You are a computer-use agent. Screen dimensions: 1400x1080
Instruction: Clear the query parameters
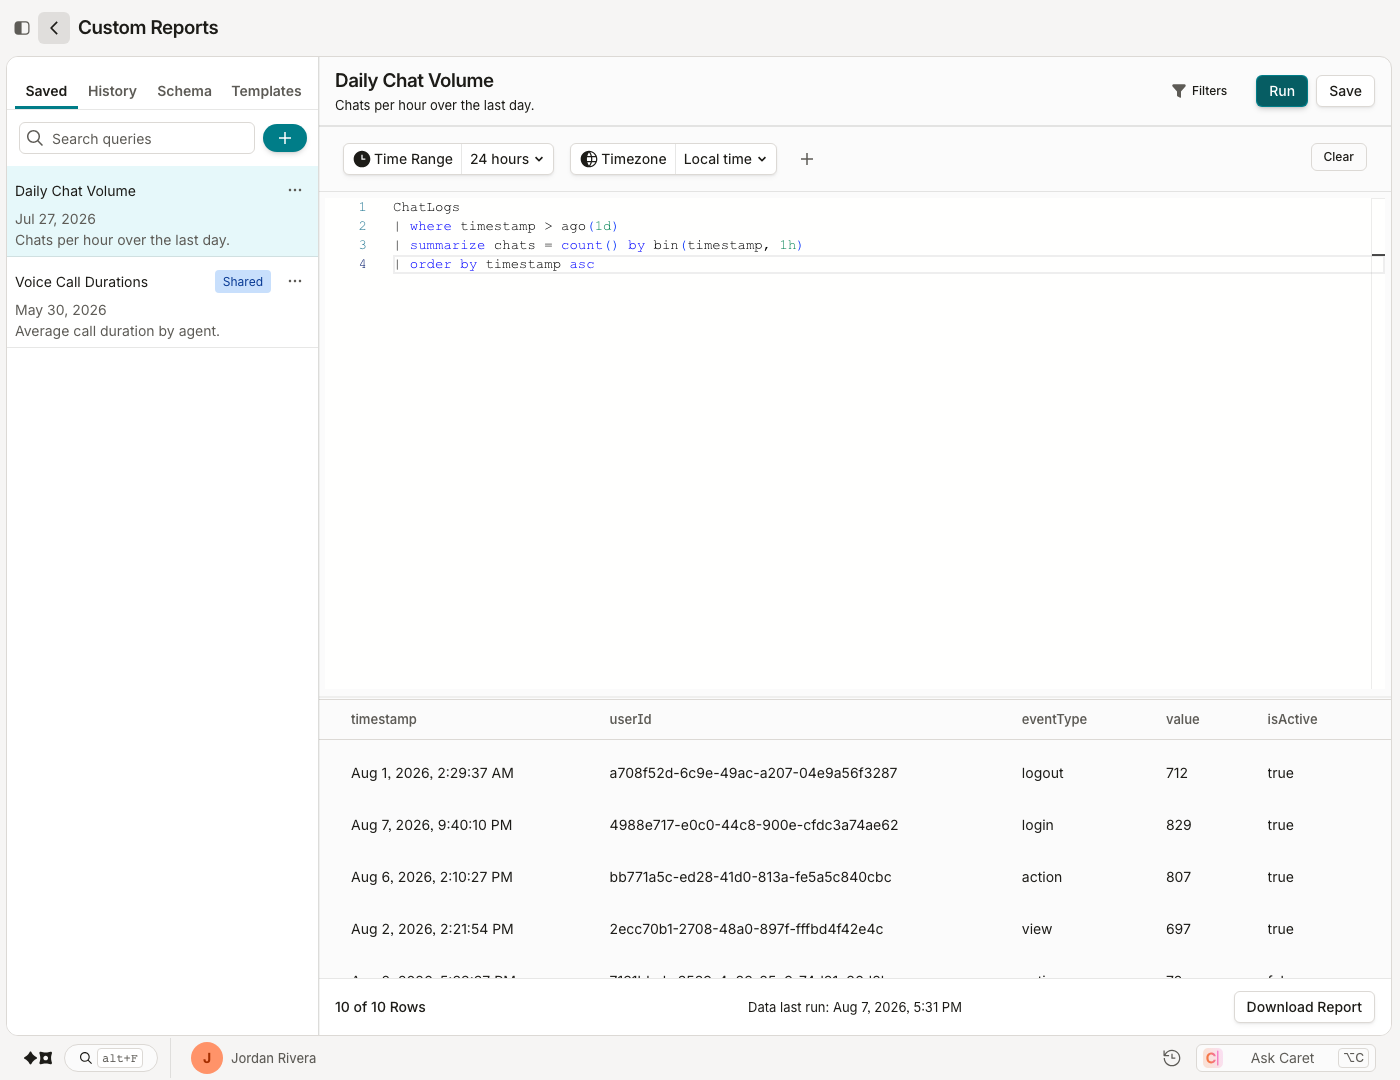(1338, 157)
